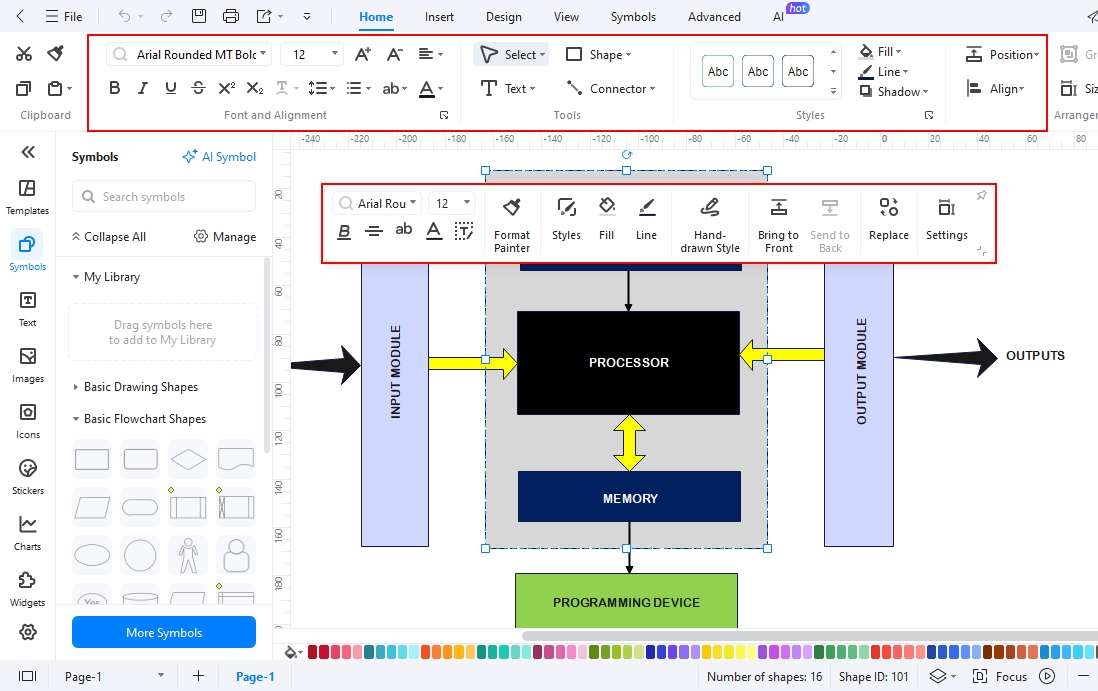This screenshot has height=691, width=1098.
Task: Toggle Focus mode in status bar
Action: tap(1000, 676)
